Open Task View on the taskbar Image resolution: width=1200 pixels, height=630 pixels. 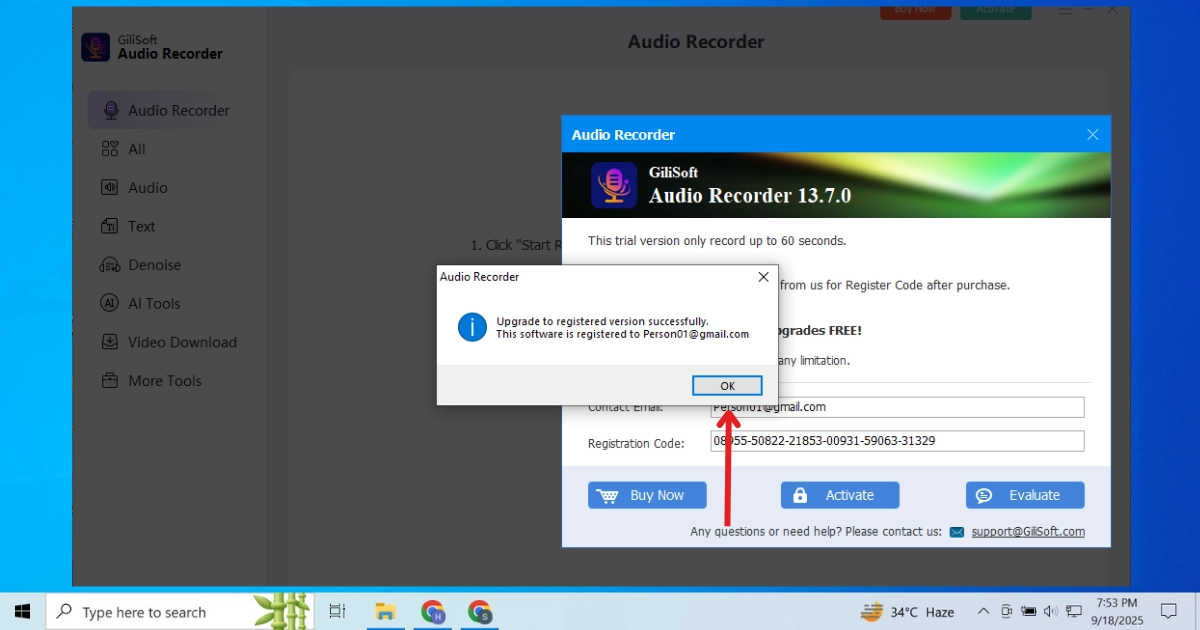point(337,611)
